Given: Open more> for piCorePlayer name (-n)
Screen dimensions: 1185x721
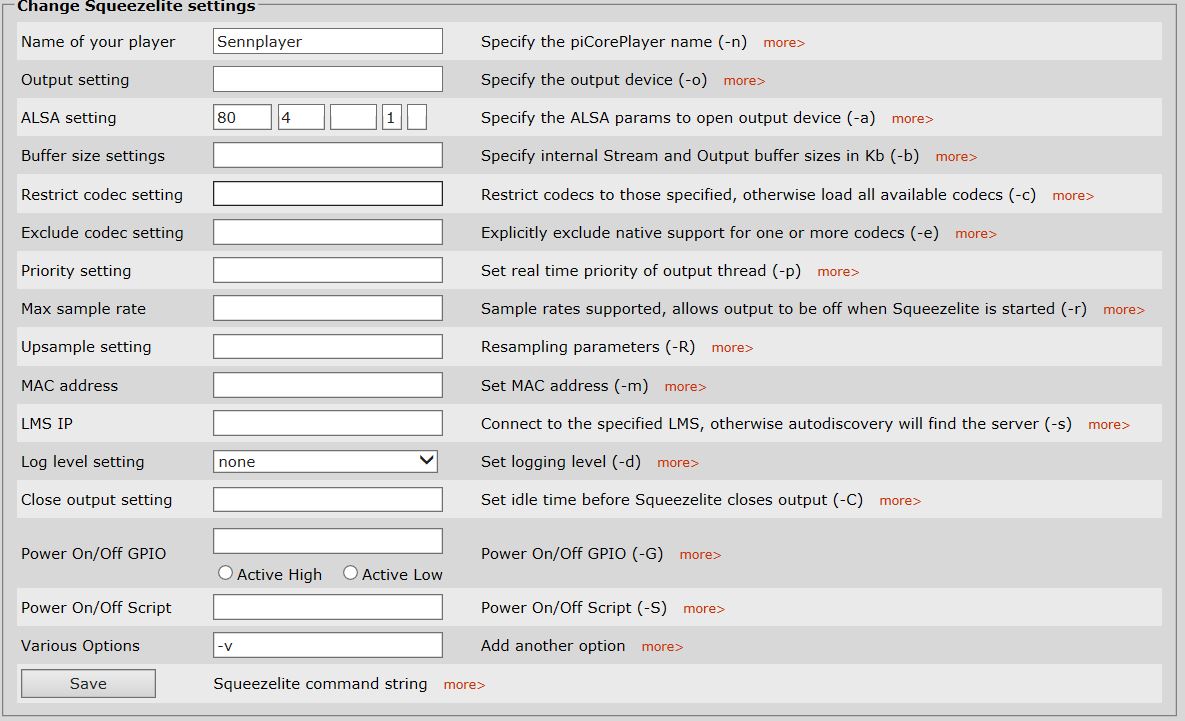Looking at the screenshot, I should (x=784, y=43).
